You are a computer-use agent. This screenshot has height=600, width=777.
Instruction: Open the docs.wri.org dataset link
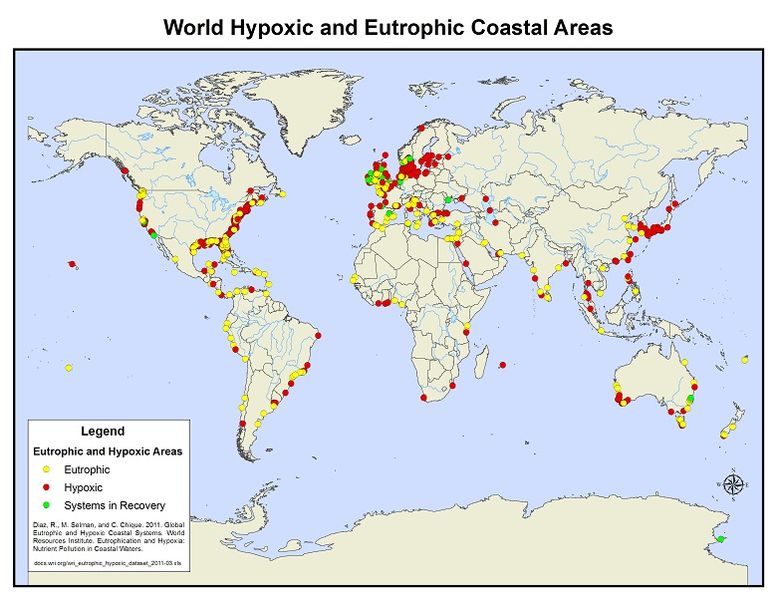(108, 563)
